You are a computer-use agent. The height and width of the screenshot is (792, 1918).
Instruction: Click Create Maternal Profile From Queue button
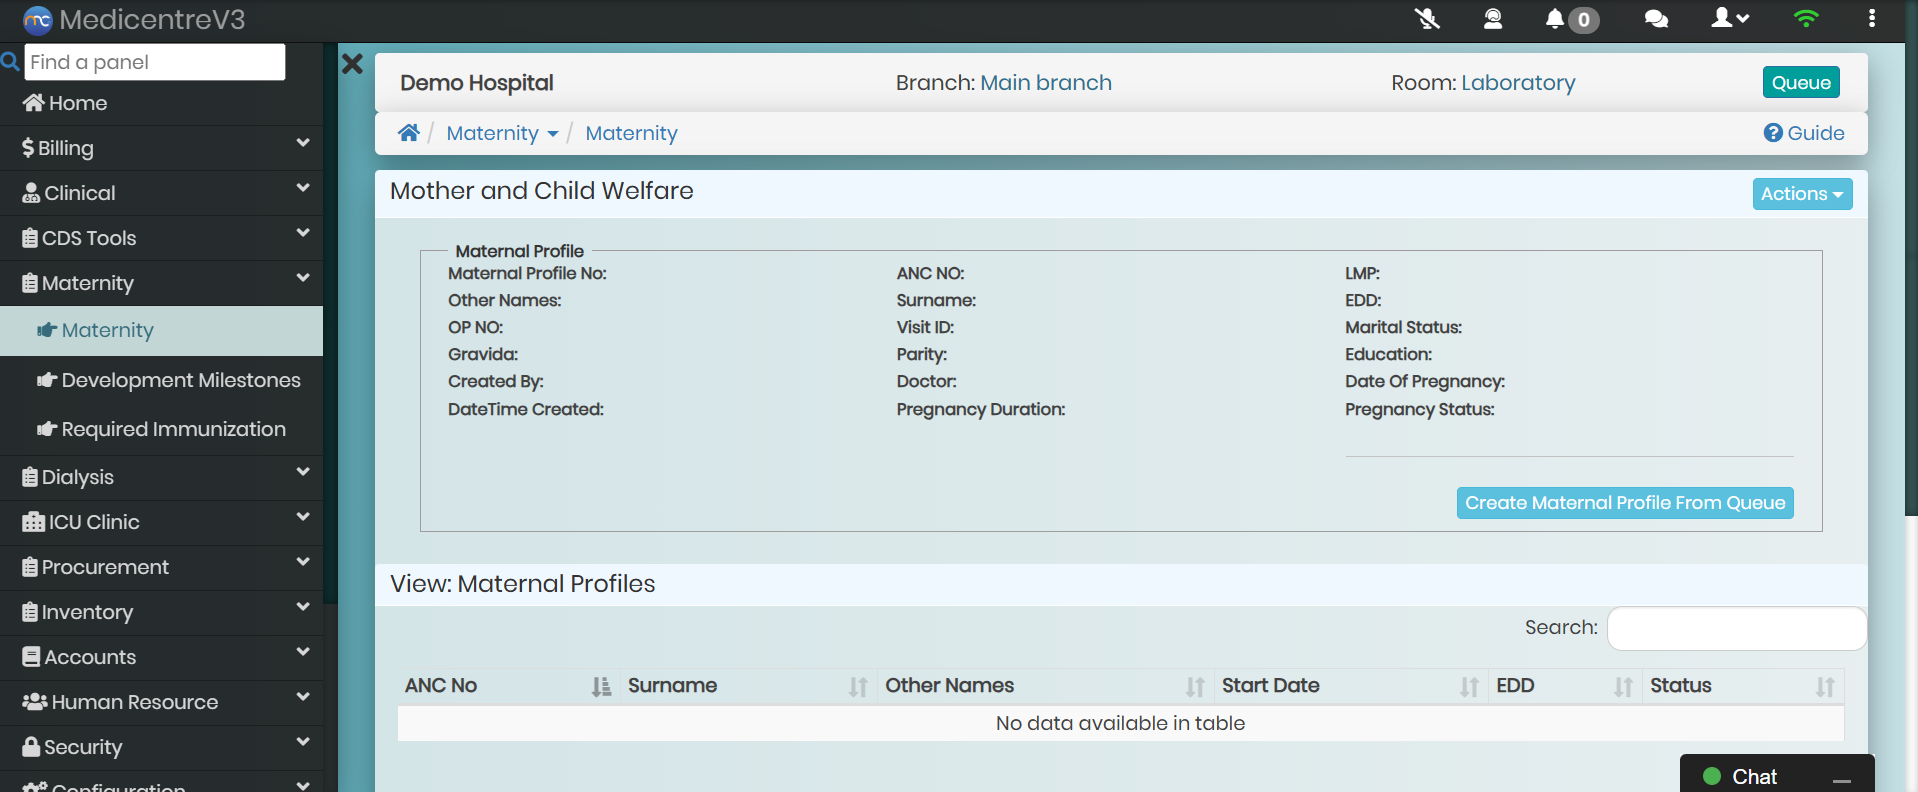click(x=1624, y=503)
